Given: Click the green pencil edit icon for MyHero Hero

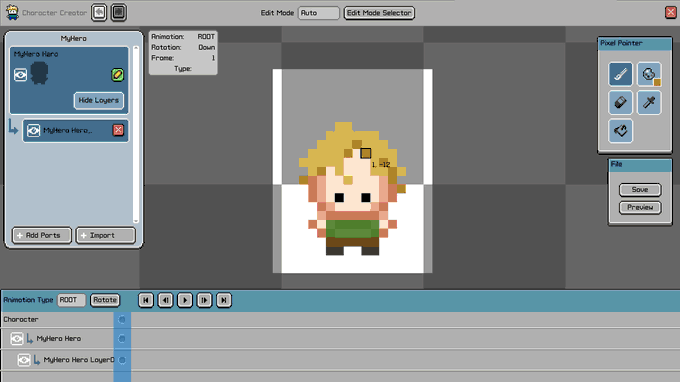Looking at the screenshot, I should click(x=117, y=75).
